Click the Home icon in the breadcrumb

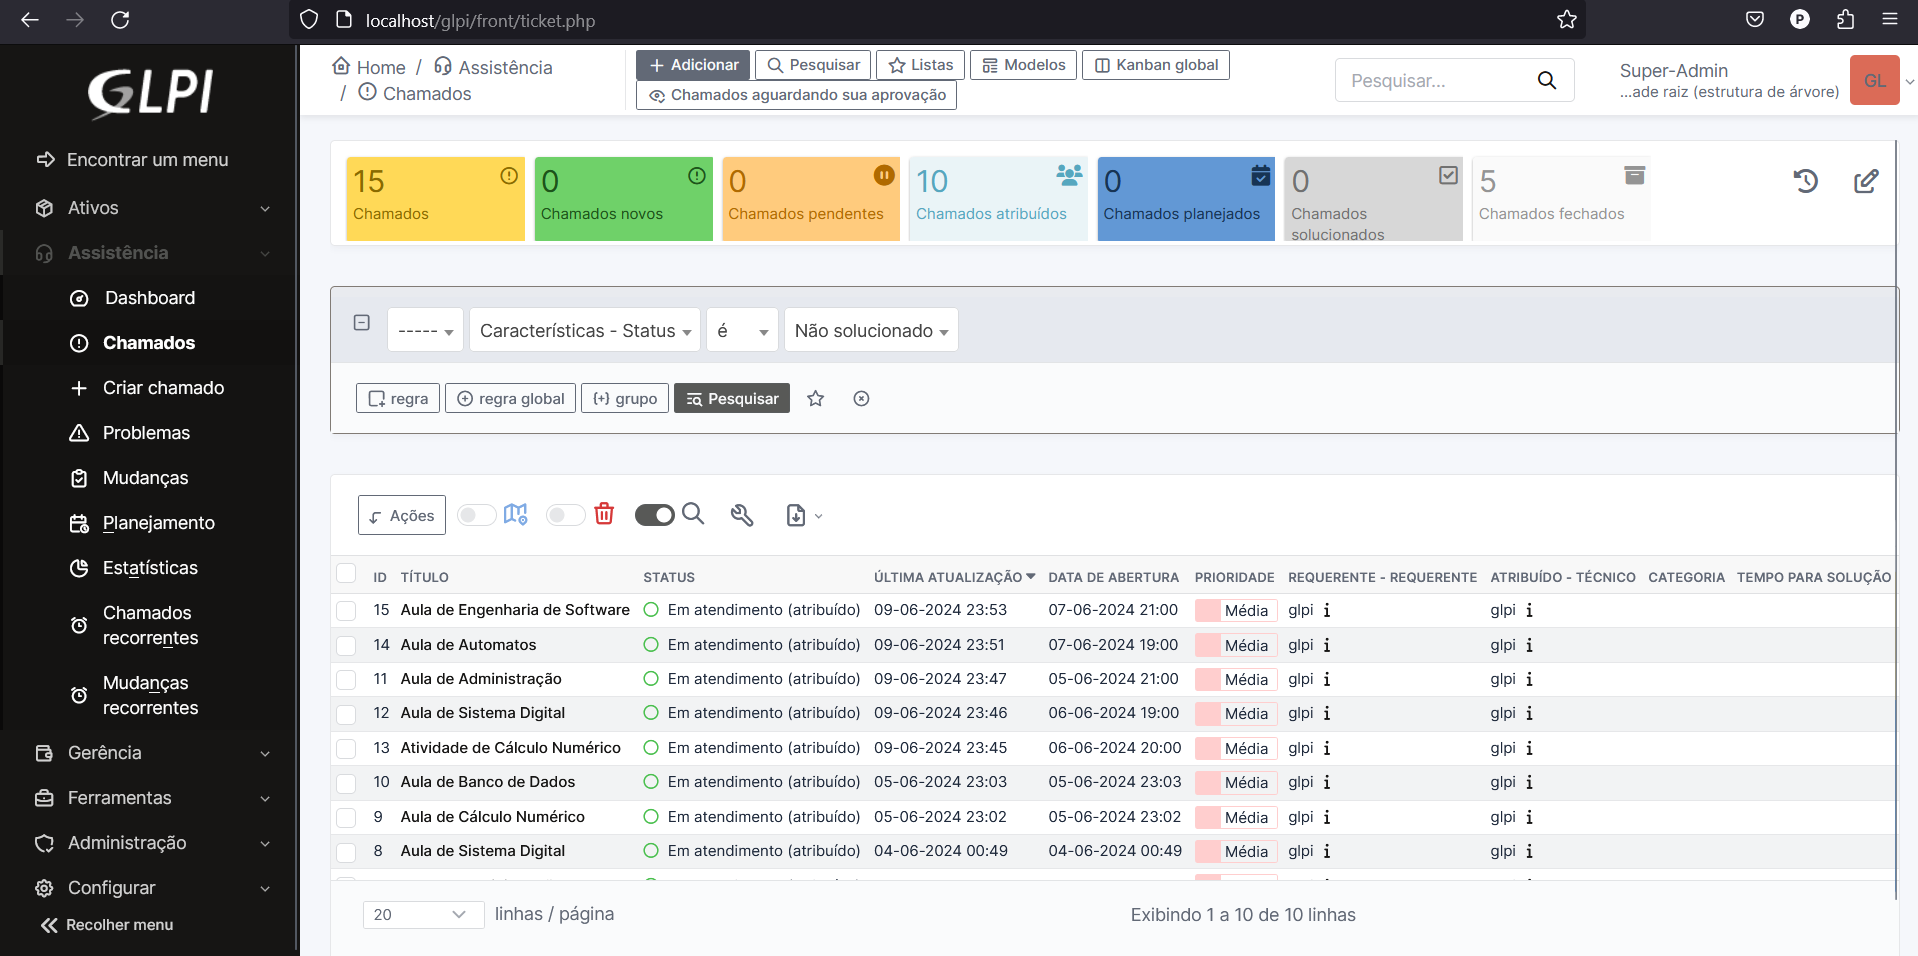[341, 66]
